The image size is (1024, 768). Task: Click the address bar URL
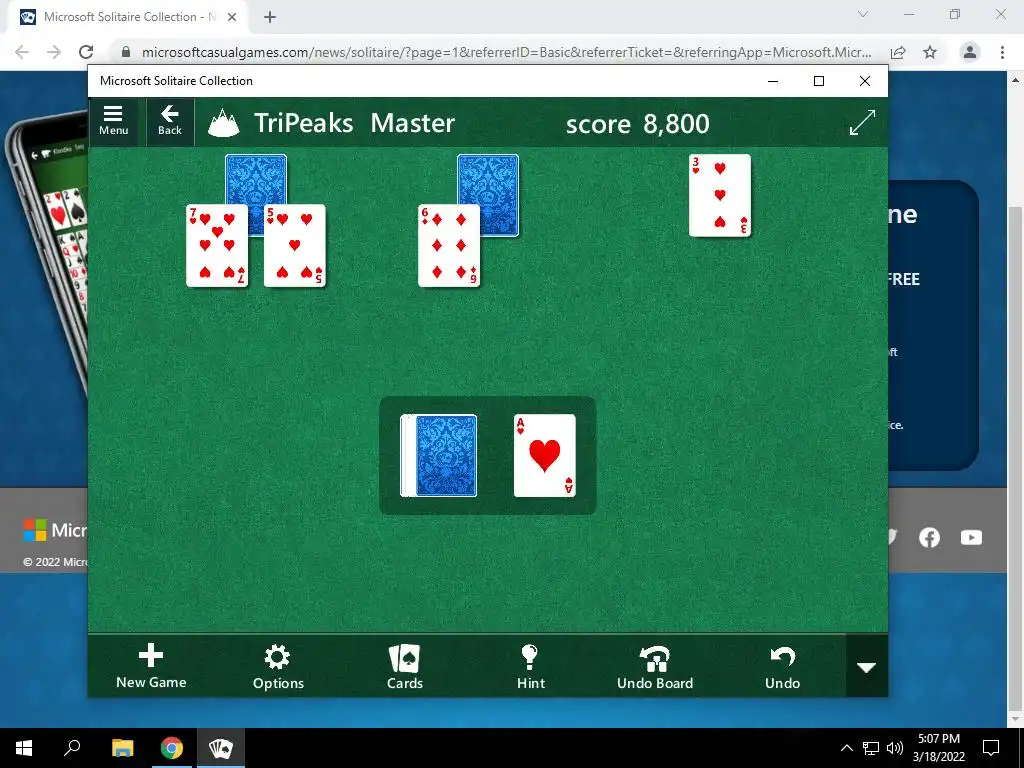(506, 52)
